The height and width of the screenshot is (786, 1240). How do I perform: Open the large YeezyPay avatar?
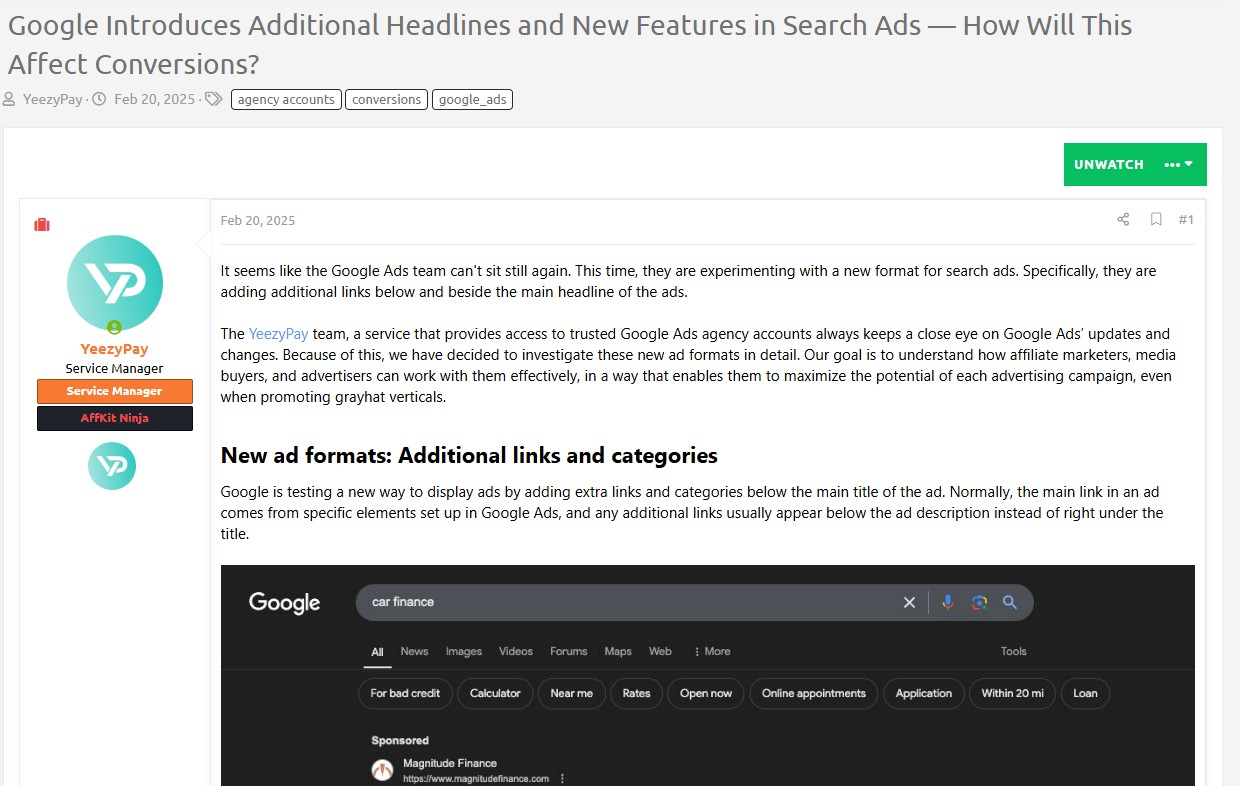coord(115,283)
